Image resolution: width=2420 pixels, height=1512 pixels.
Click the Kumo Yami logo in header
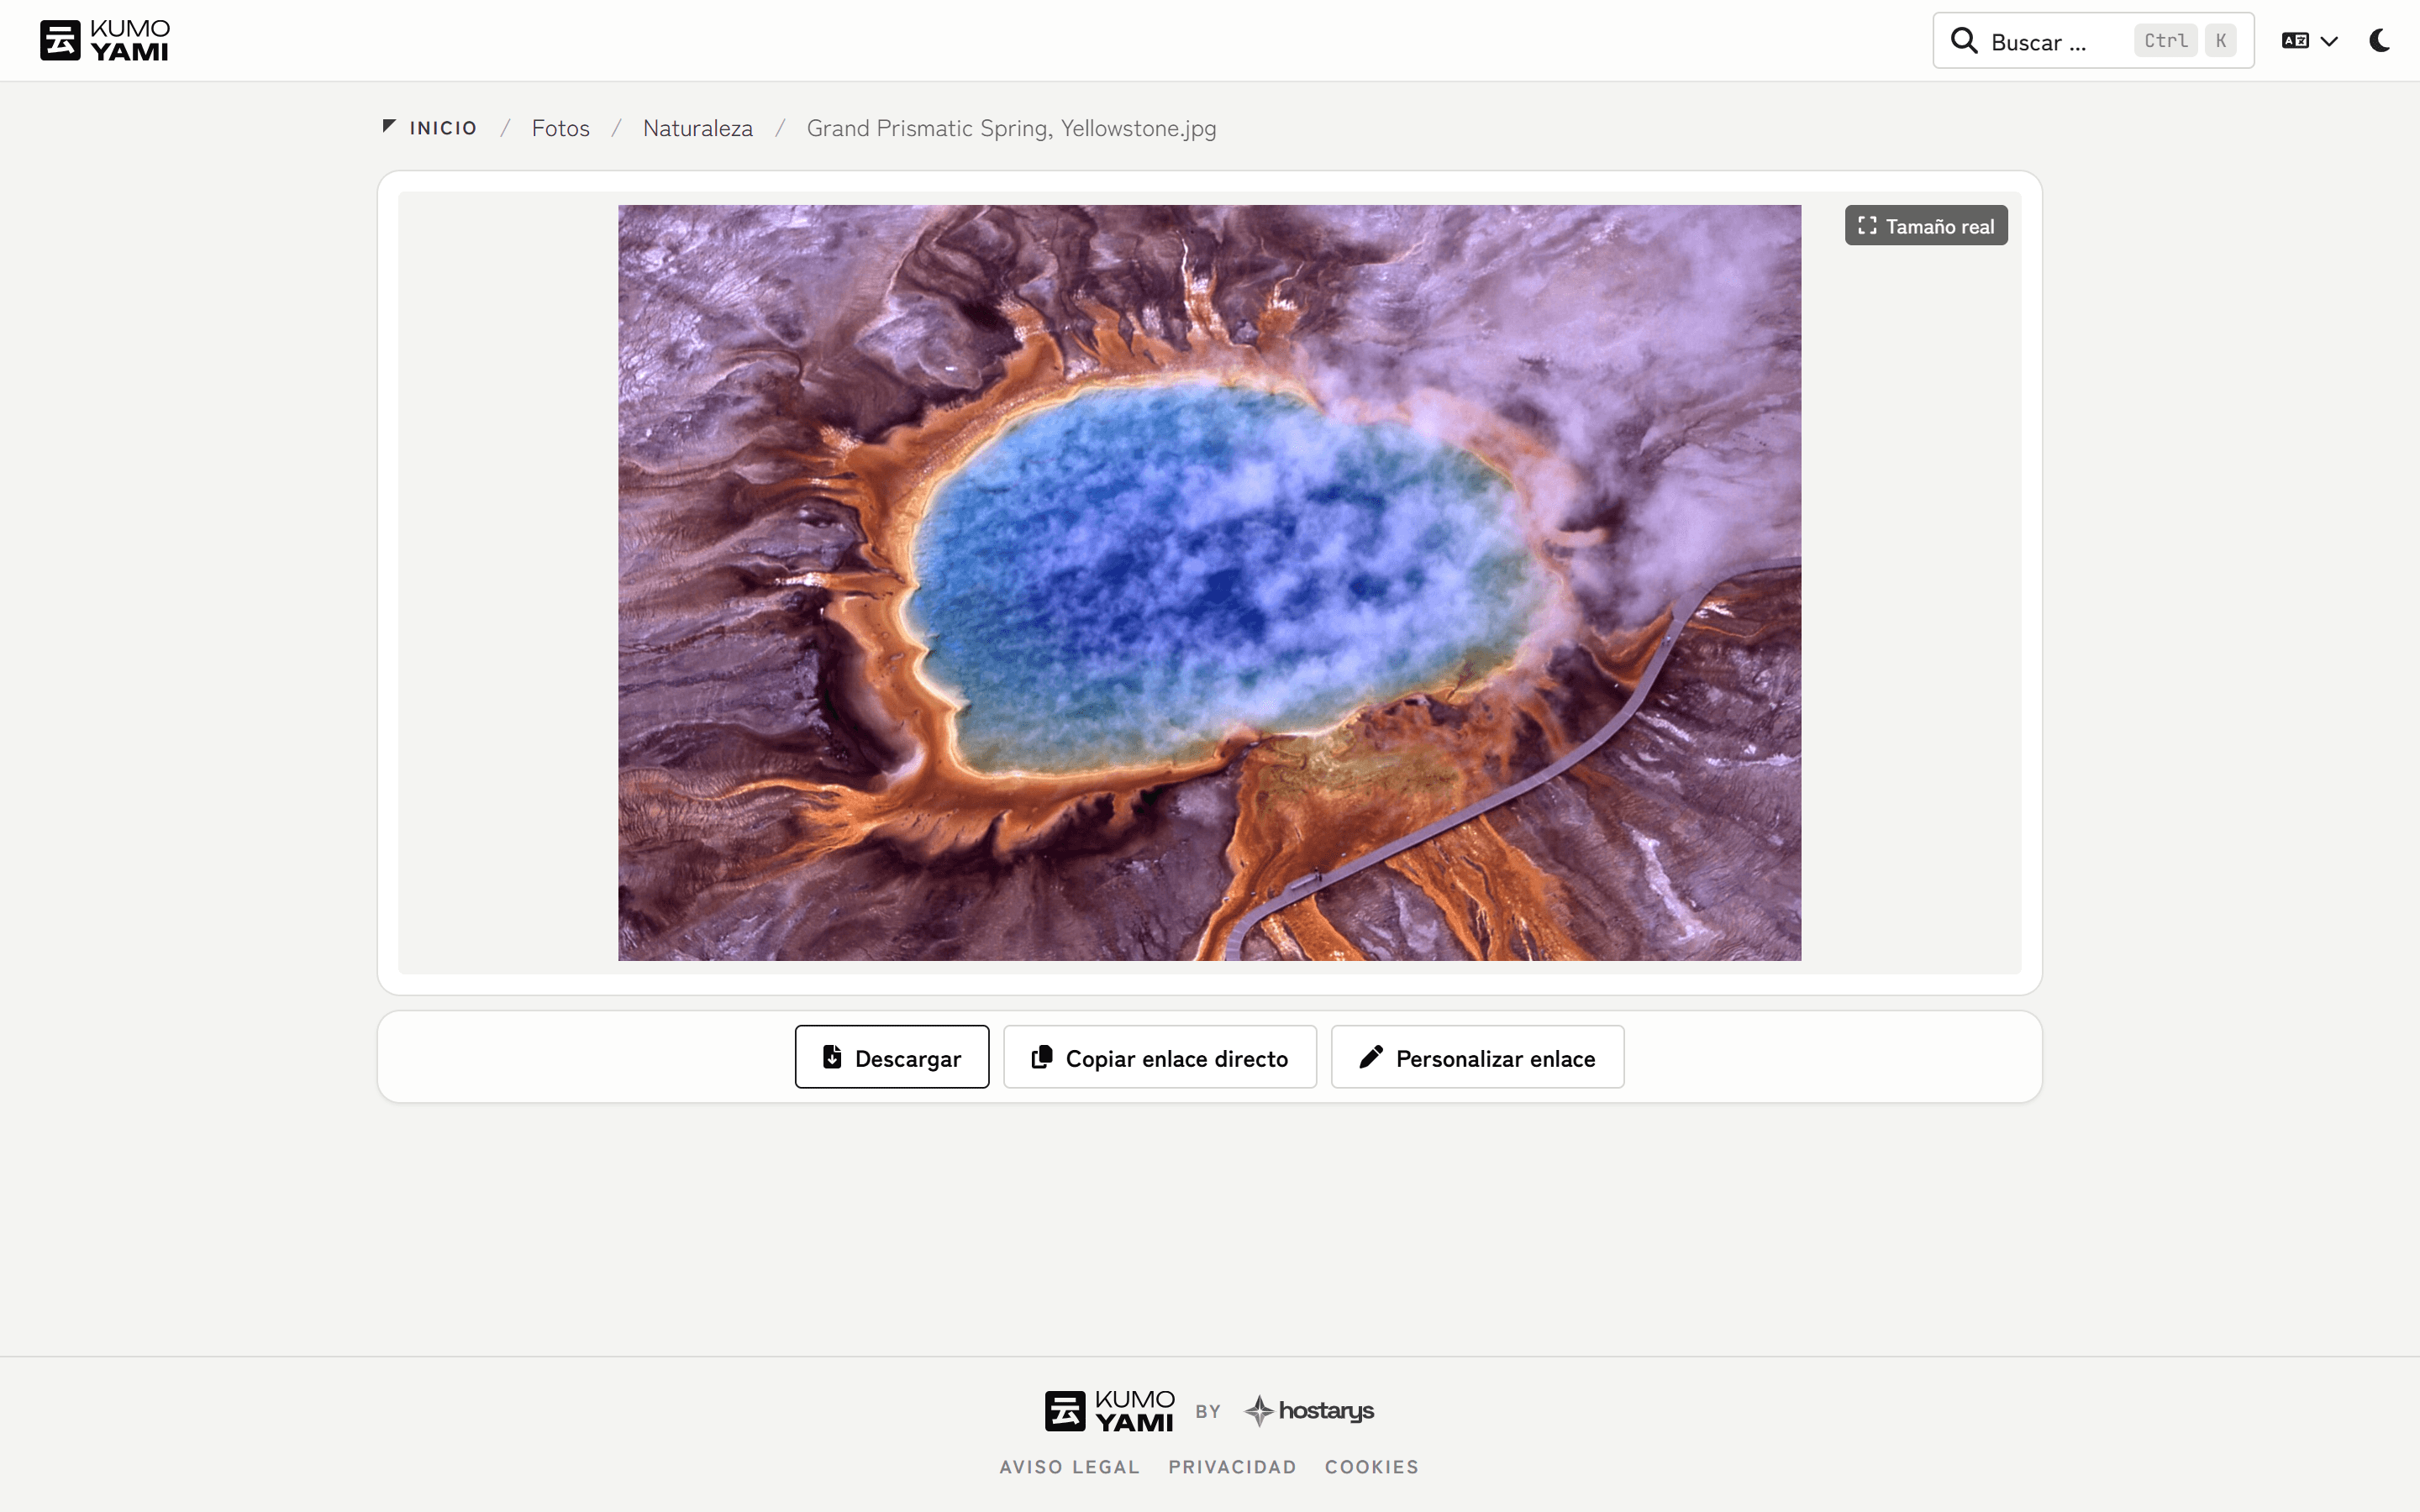pos(105,40)
